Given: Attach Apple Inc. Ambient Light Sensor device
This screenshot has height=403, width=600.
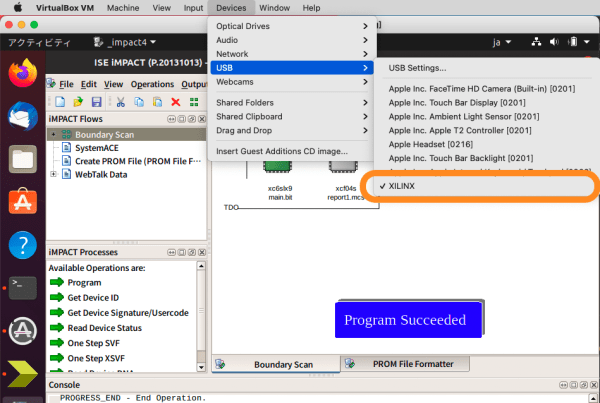Looking at the screenshot, I should click(464, 116).
